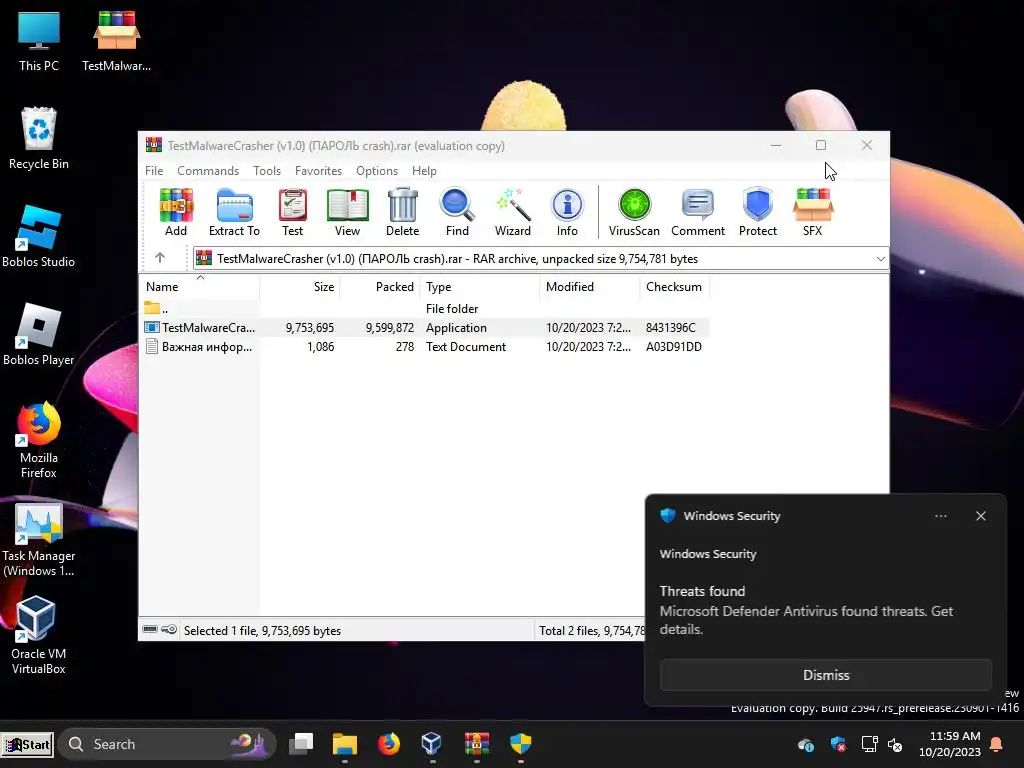The image size is (1024, 768).
Task: Open Windows Security taskbar icon
Action: [x=520, y=743]
